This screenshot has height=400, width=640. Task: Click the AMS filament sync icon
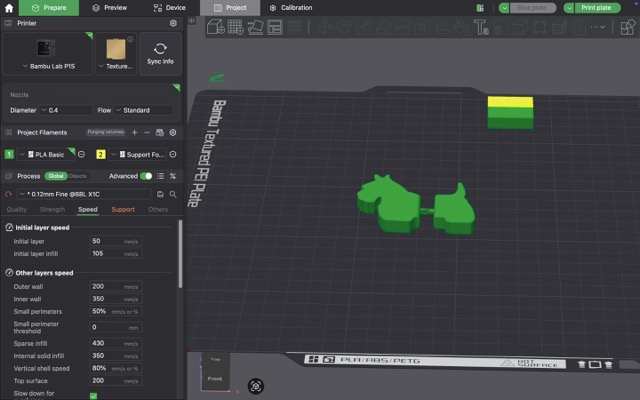pyautogui.click(x=160, y=133)
